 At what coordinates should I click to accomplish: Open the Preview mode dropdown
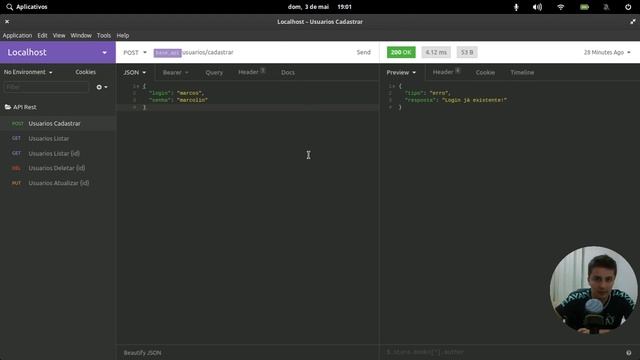tap(401, 72)
